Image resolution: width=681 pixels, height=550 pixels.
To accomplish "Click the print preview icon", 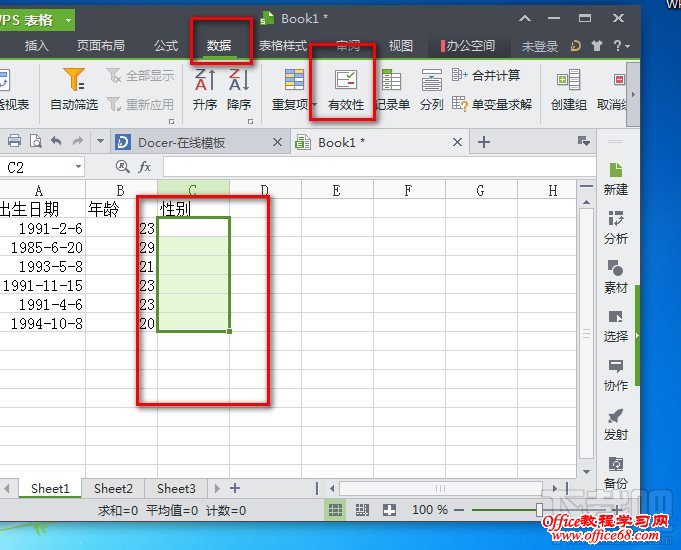I will coord(36,141).
